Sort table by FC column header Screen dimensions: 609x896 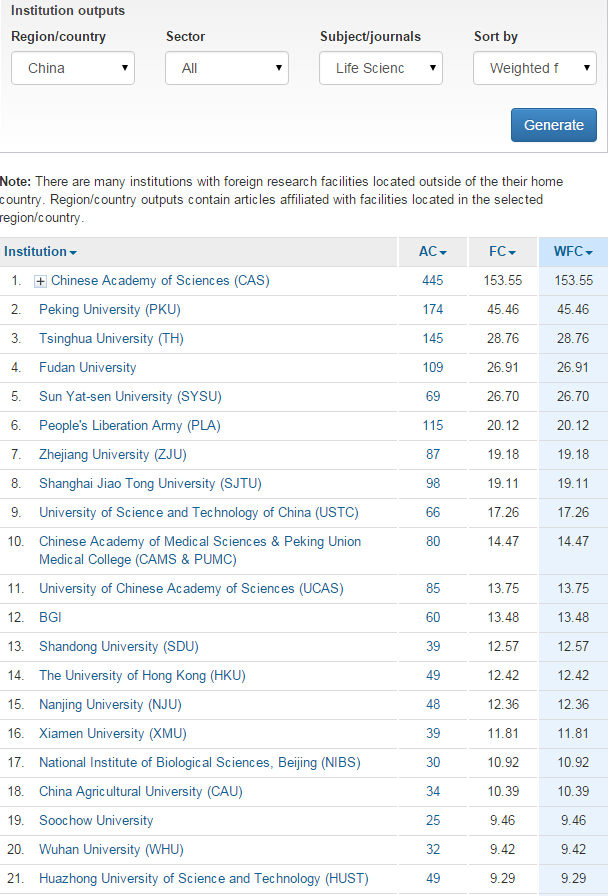click(502, 252)
